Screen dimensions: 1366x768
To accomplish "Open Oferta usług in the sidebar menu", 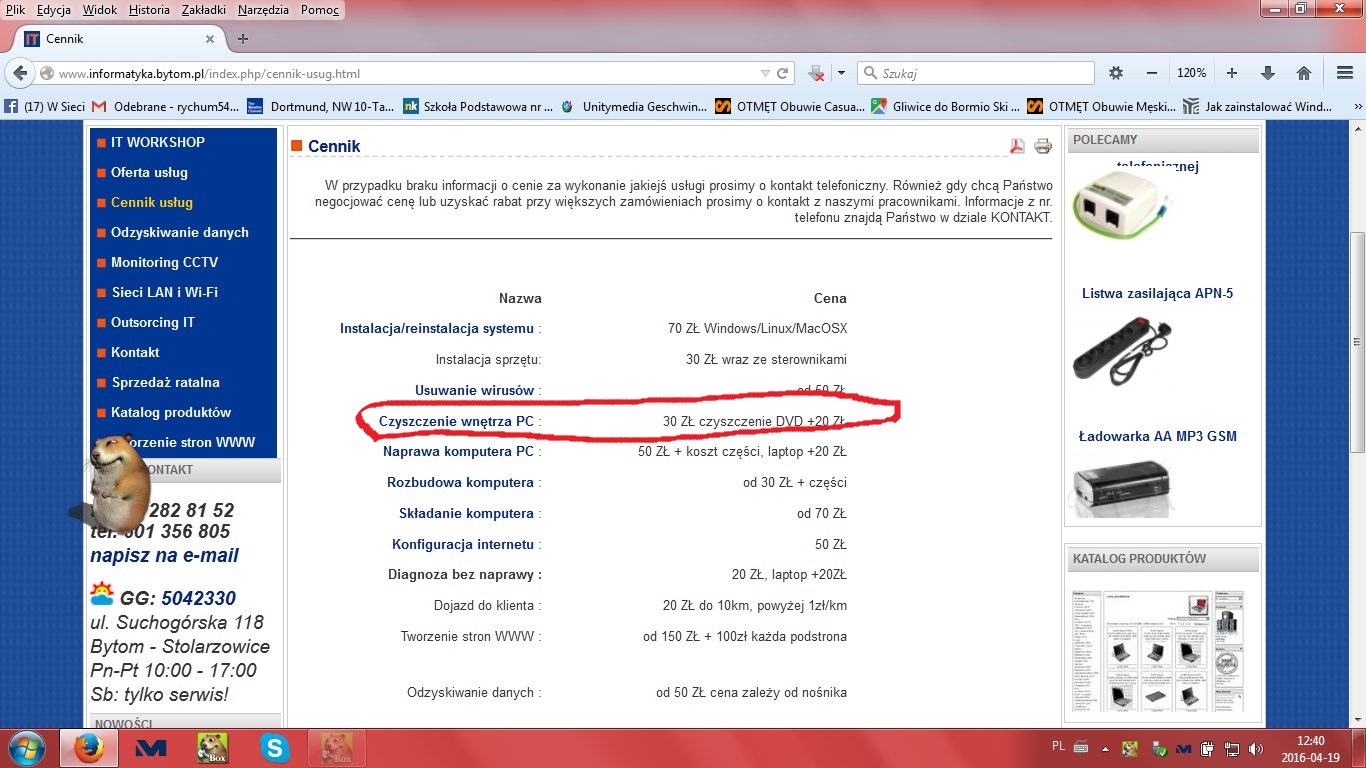I will [149, 172].
